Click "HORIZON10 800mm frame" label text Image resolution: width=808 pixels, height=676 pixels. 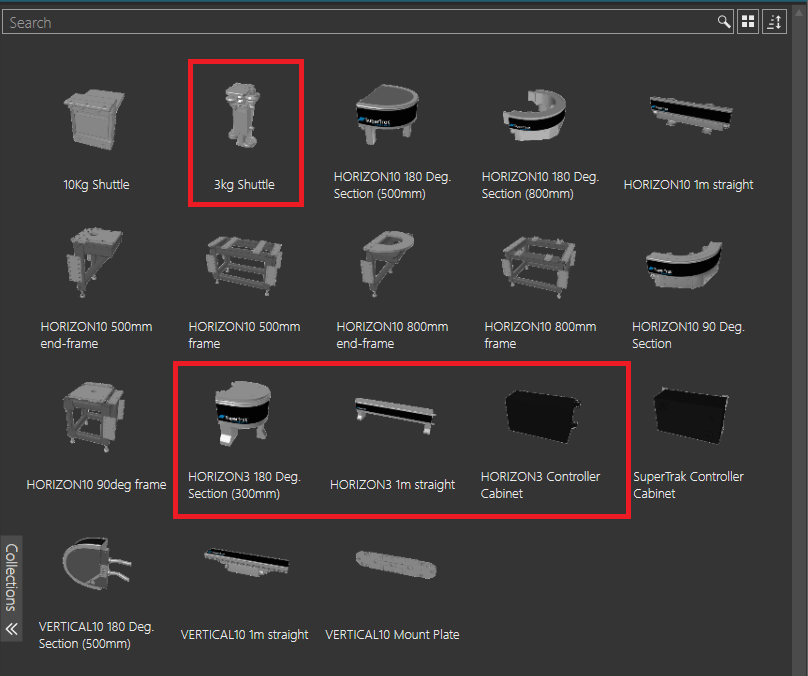tap(540, 335)
